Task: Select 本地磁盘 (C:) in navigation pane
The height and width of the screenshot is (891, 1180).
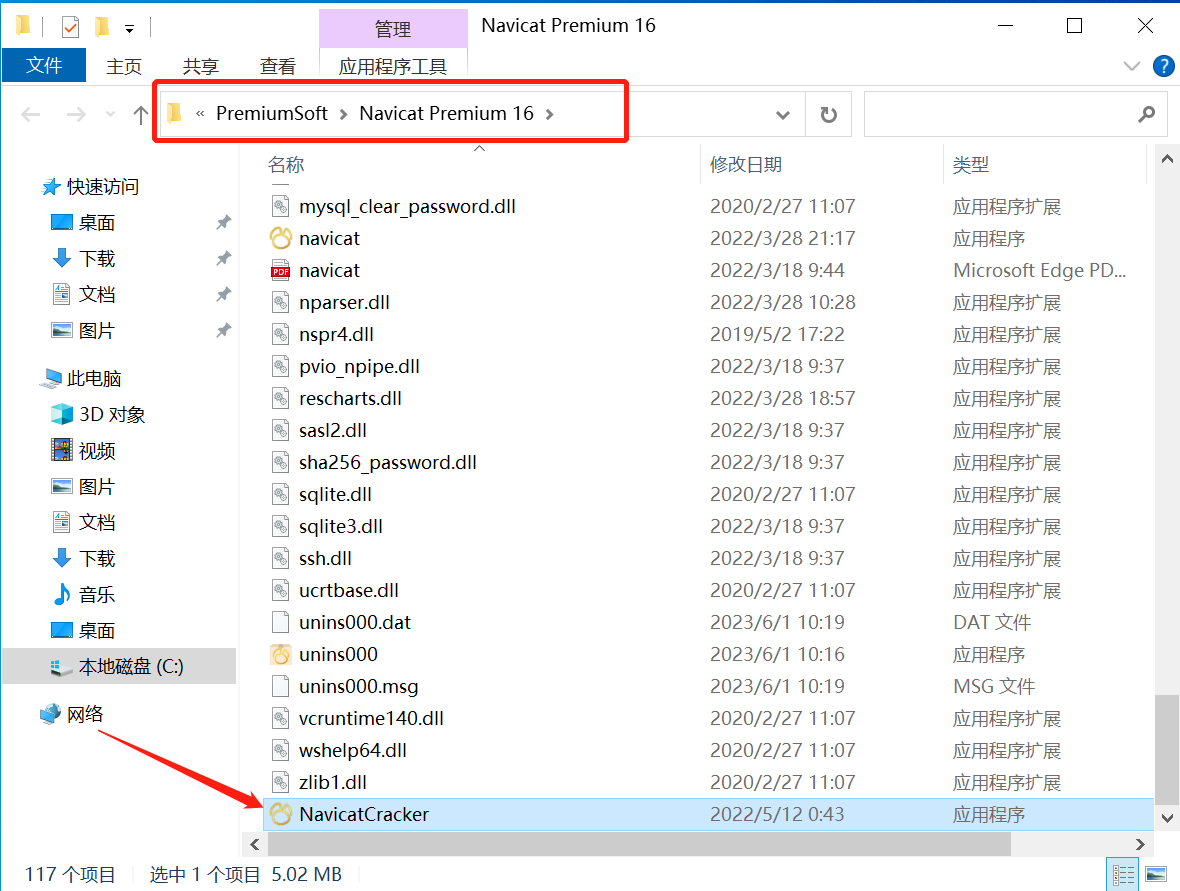Action: [x=130, y=666]
